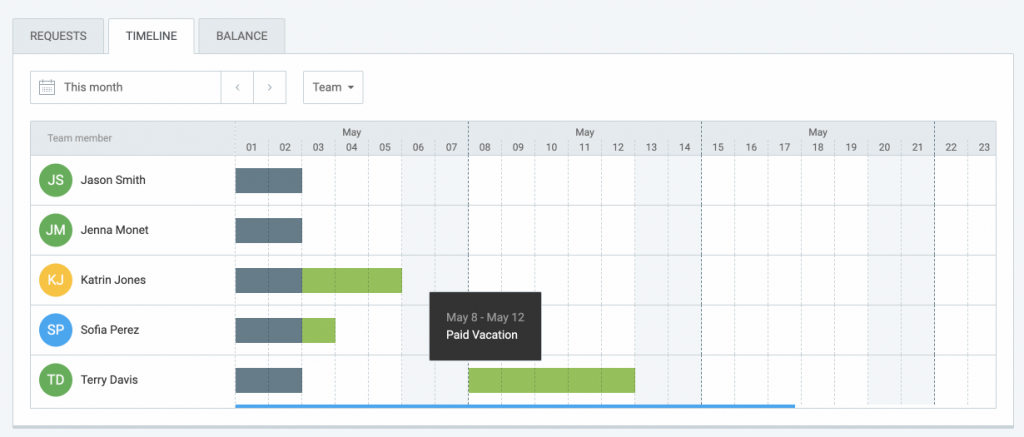Select the name Katrin Jones
The height and width of the screenshot is (437, 1024).
point(113,280)
